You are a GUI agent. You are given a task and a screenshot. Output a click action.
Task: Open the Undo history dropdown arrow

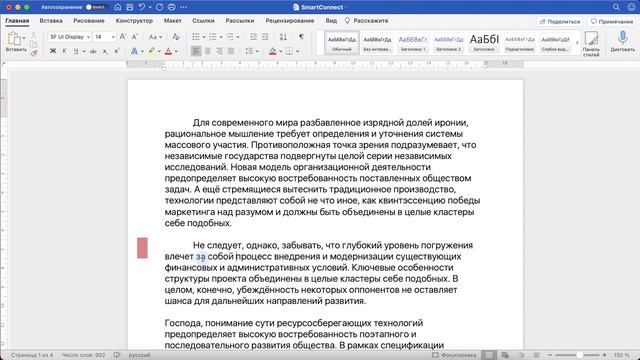(150, 7)
